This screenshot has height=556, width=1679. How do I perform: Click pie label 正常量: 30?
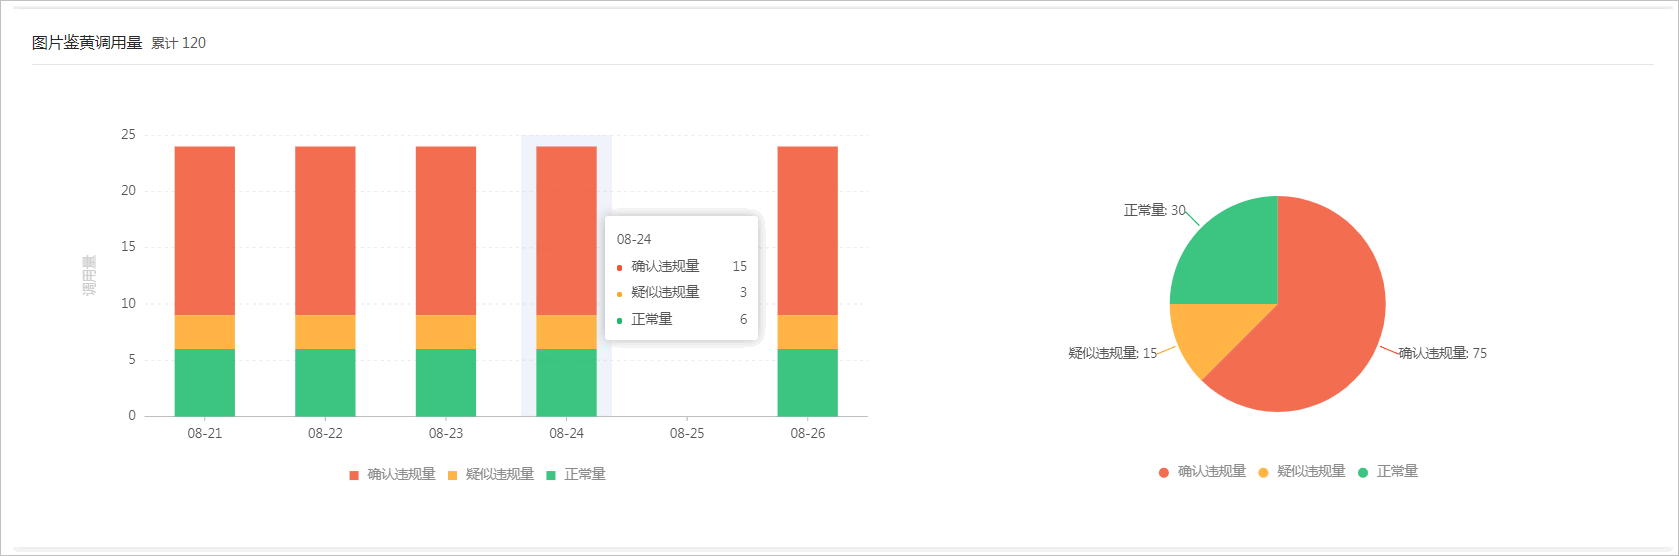click(x=1154, y=210)
